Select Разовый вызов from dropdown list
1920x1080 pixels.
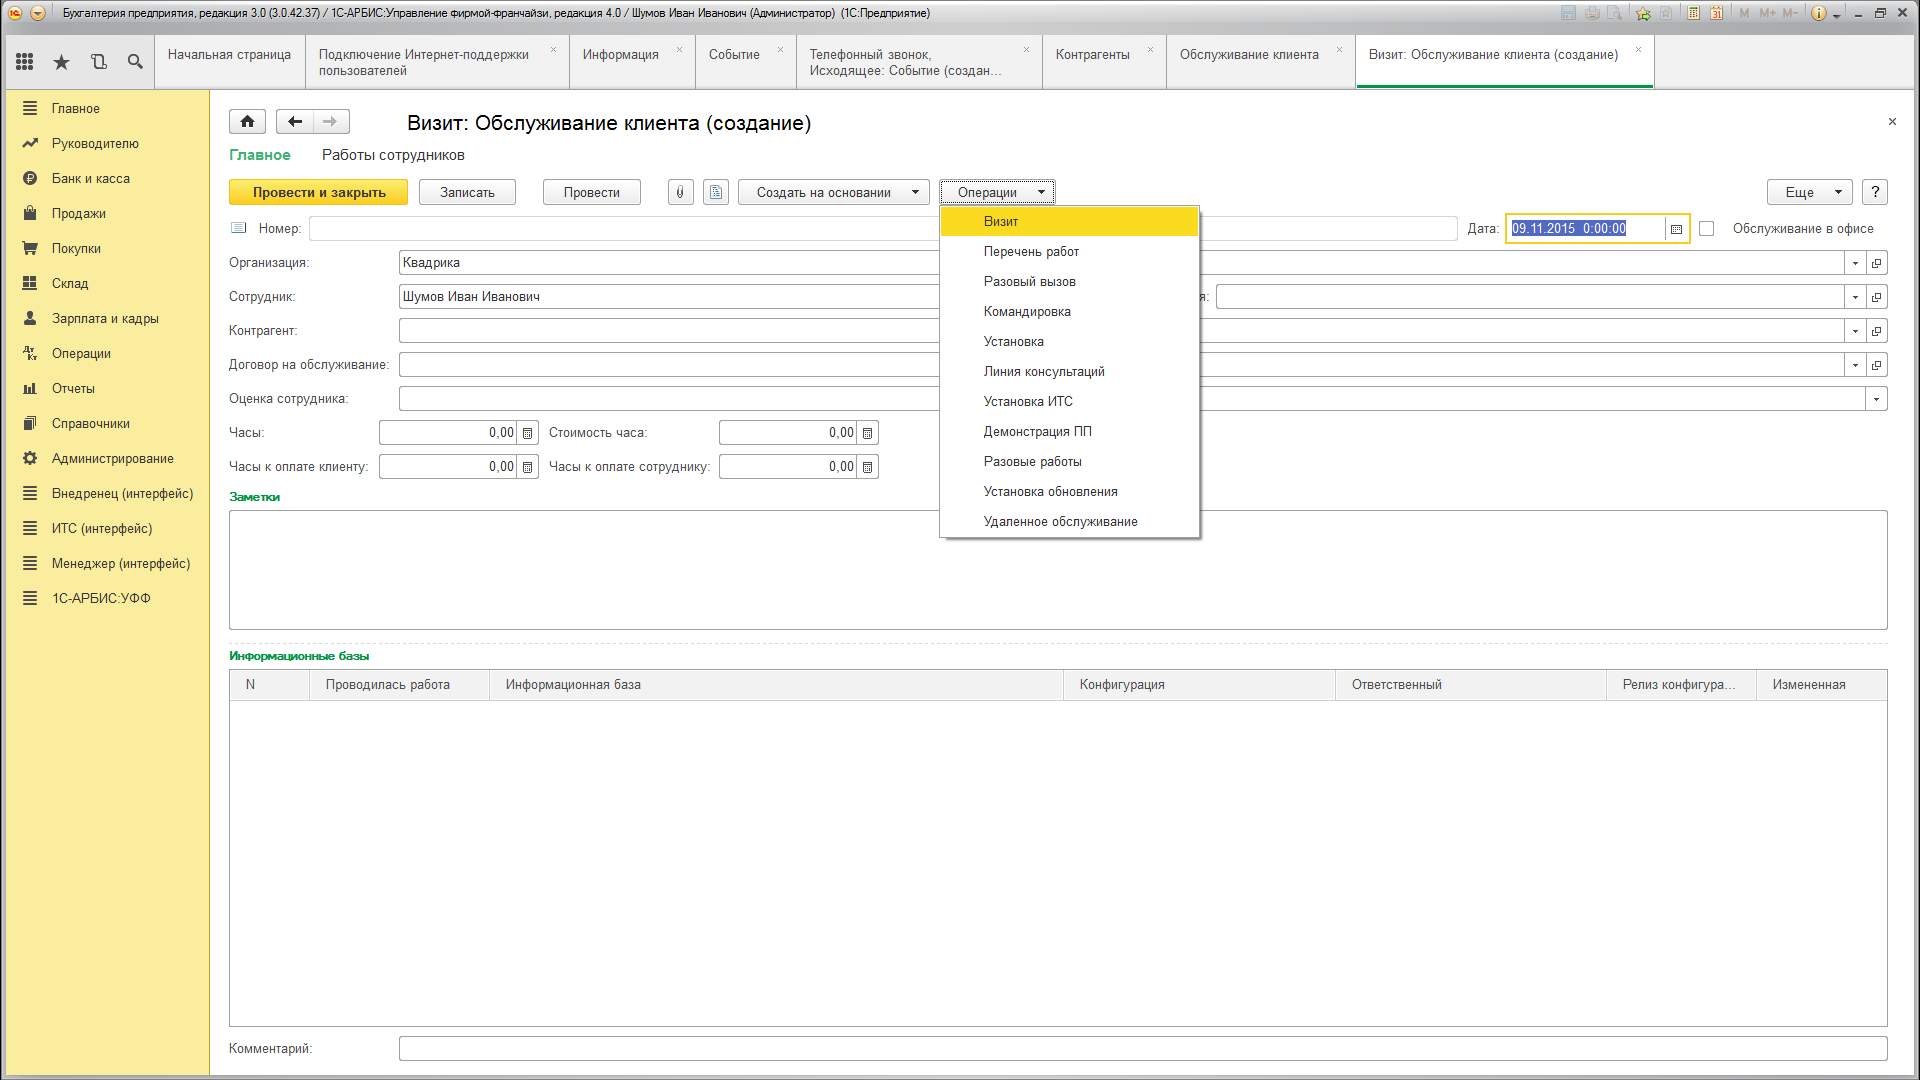pyautogui.click(x=1030, y=281)
